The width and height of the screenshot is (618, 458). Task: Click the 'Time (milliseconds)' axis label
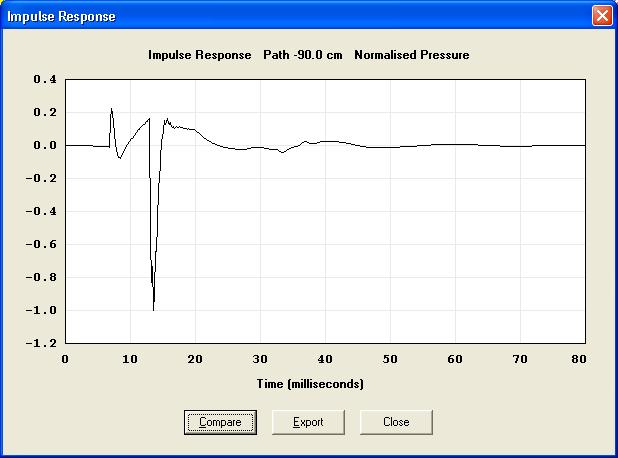click(310, 384)
